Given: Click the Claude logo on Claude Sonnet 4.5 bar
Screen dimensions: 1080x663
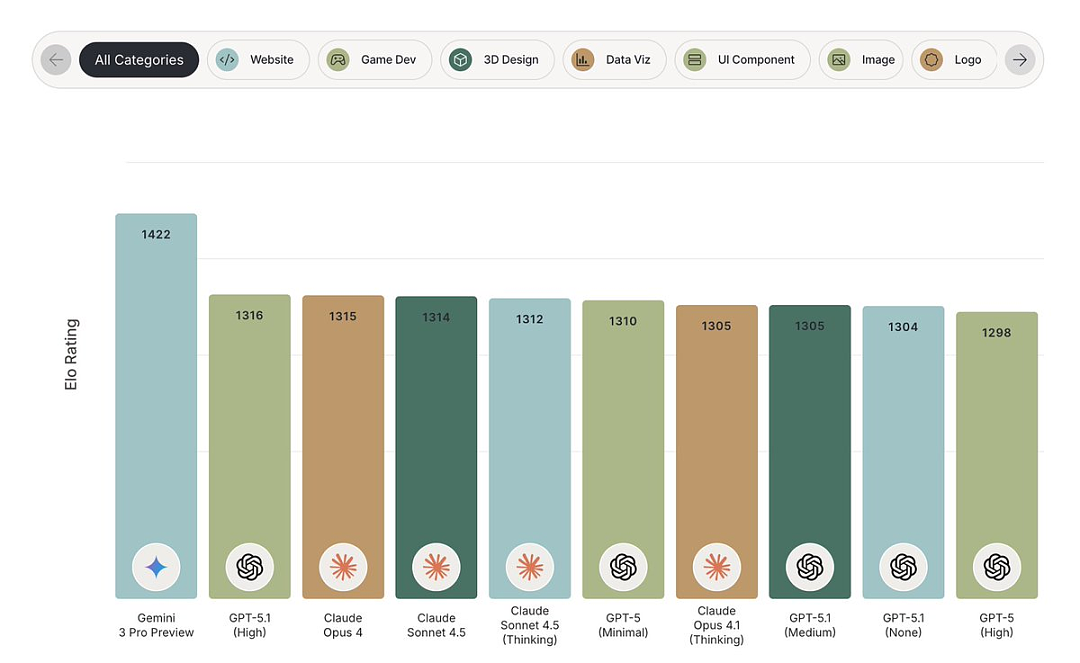Looking at the screenshot, I should tap(436, 567).
